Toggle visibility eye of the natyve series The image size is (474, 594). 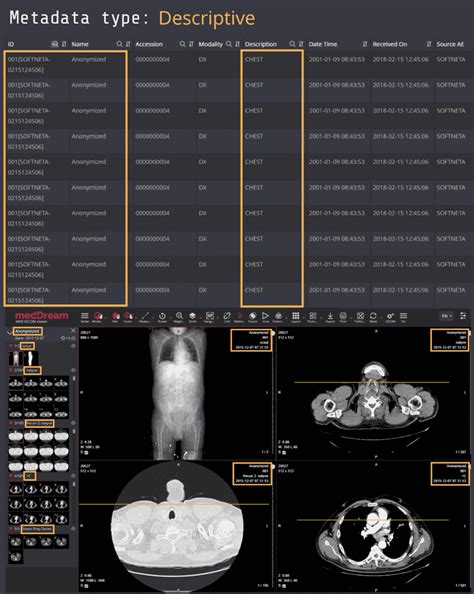coord(73,370)
